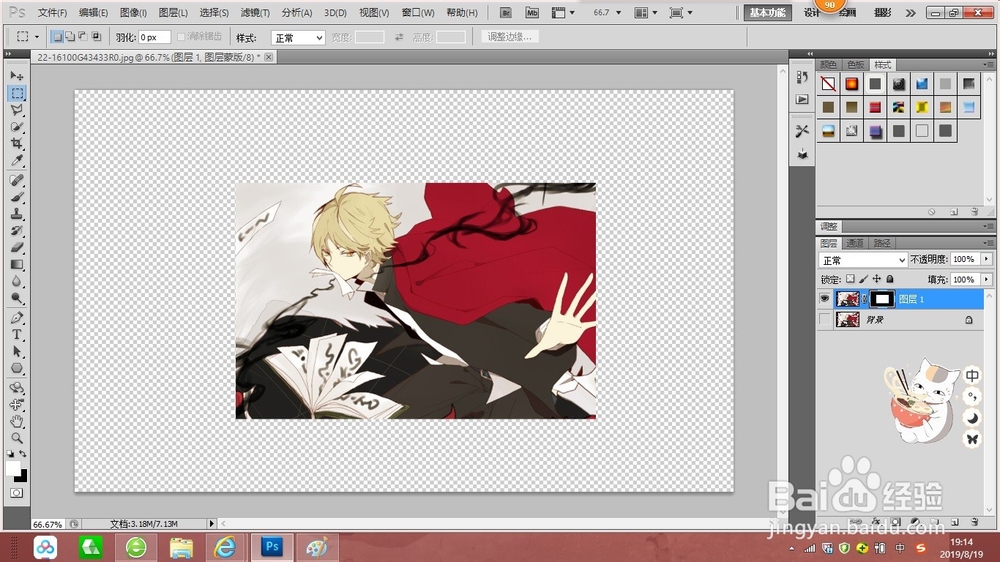Switch to the 颜色 color tab

tap(828, 65)
